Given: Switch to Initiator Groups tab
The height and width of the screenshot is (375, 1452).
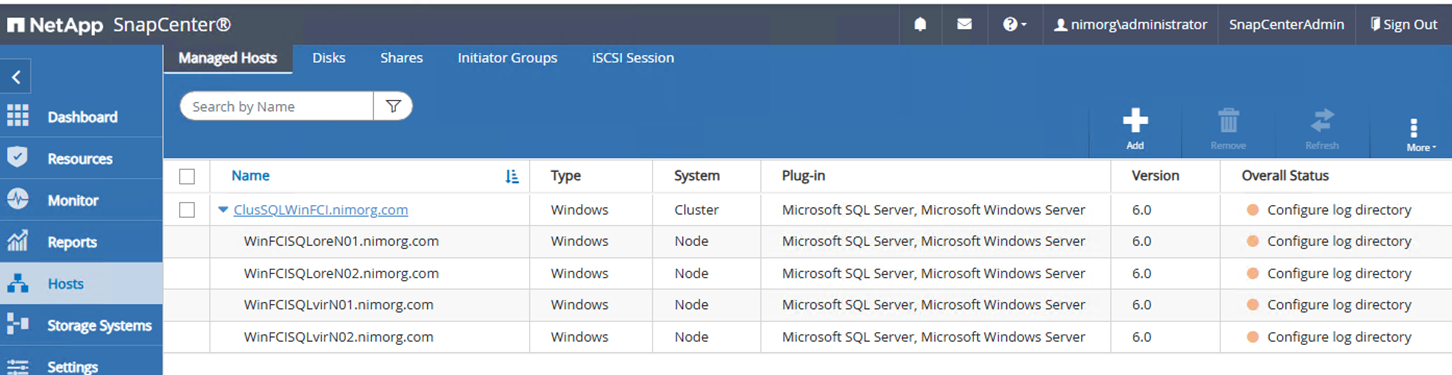Looking at the screenshot, I should click(x=507, y=58).
